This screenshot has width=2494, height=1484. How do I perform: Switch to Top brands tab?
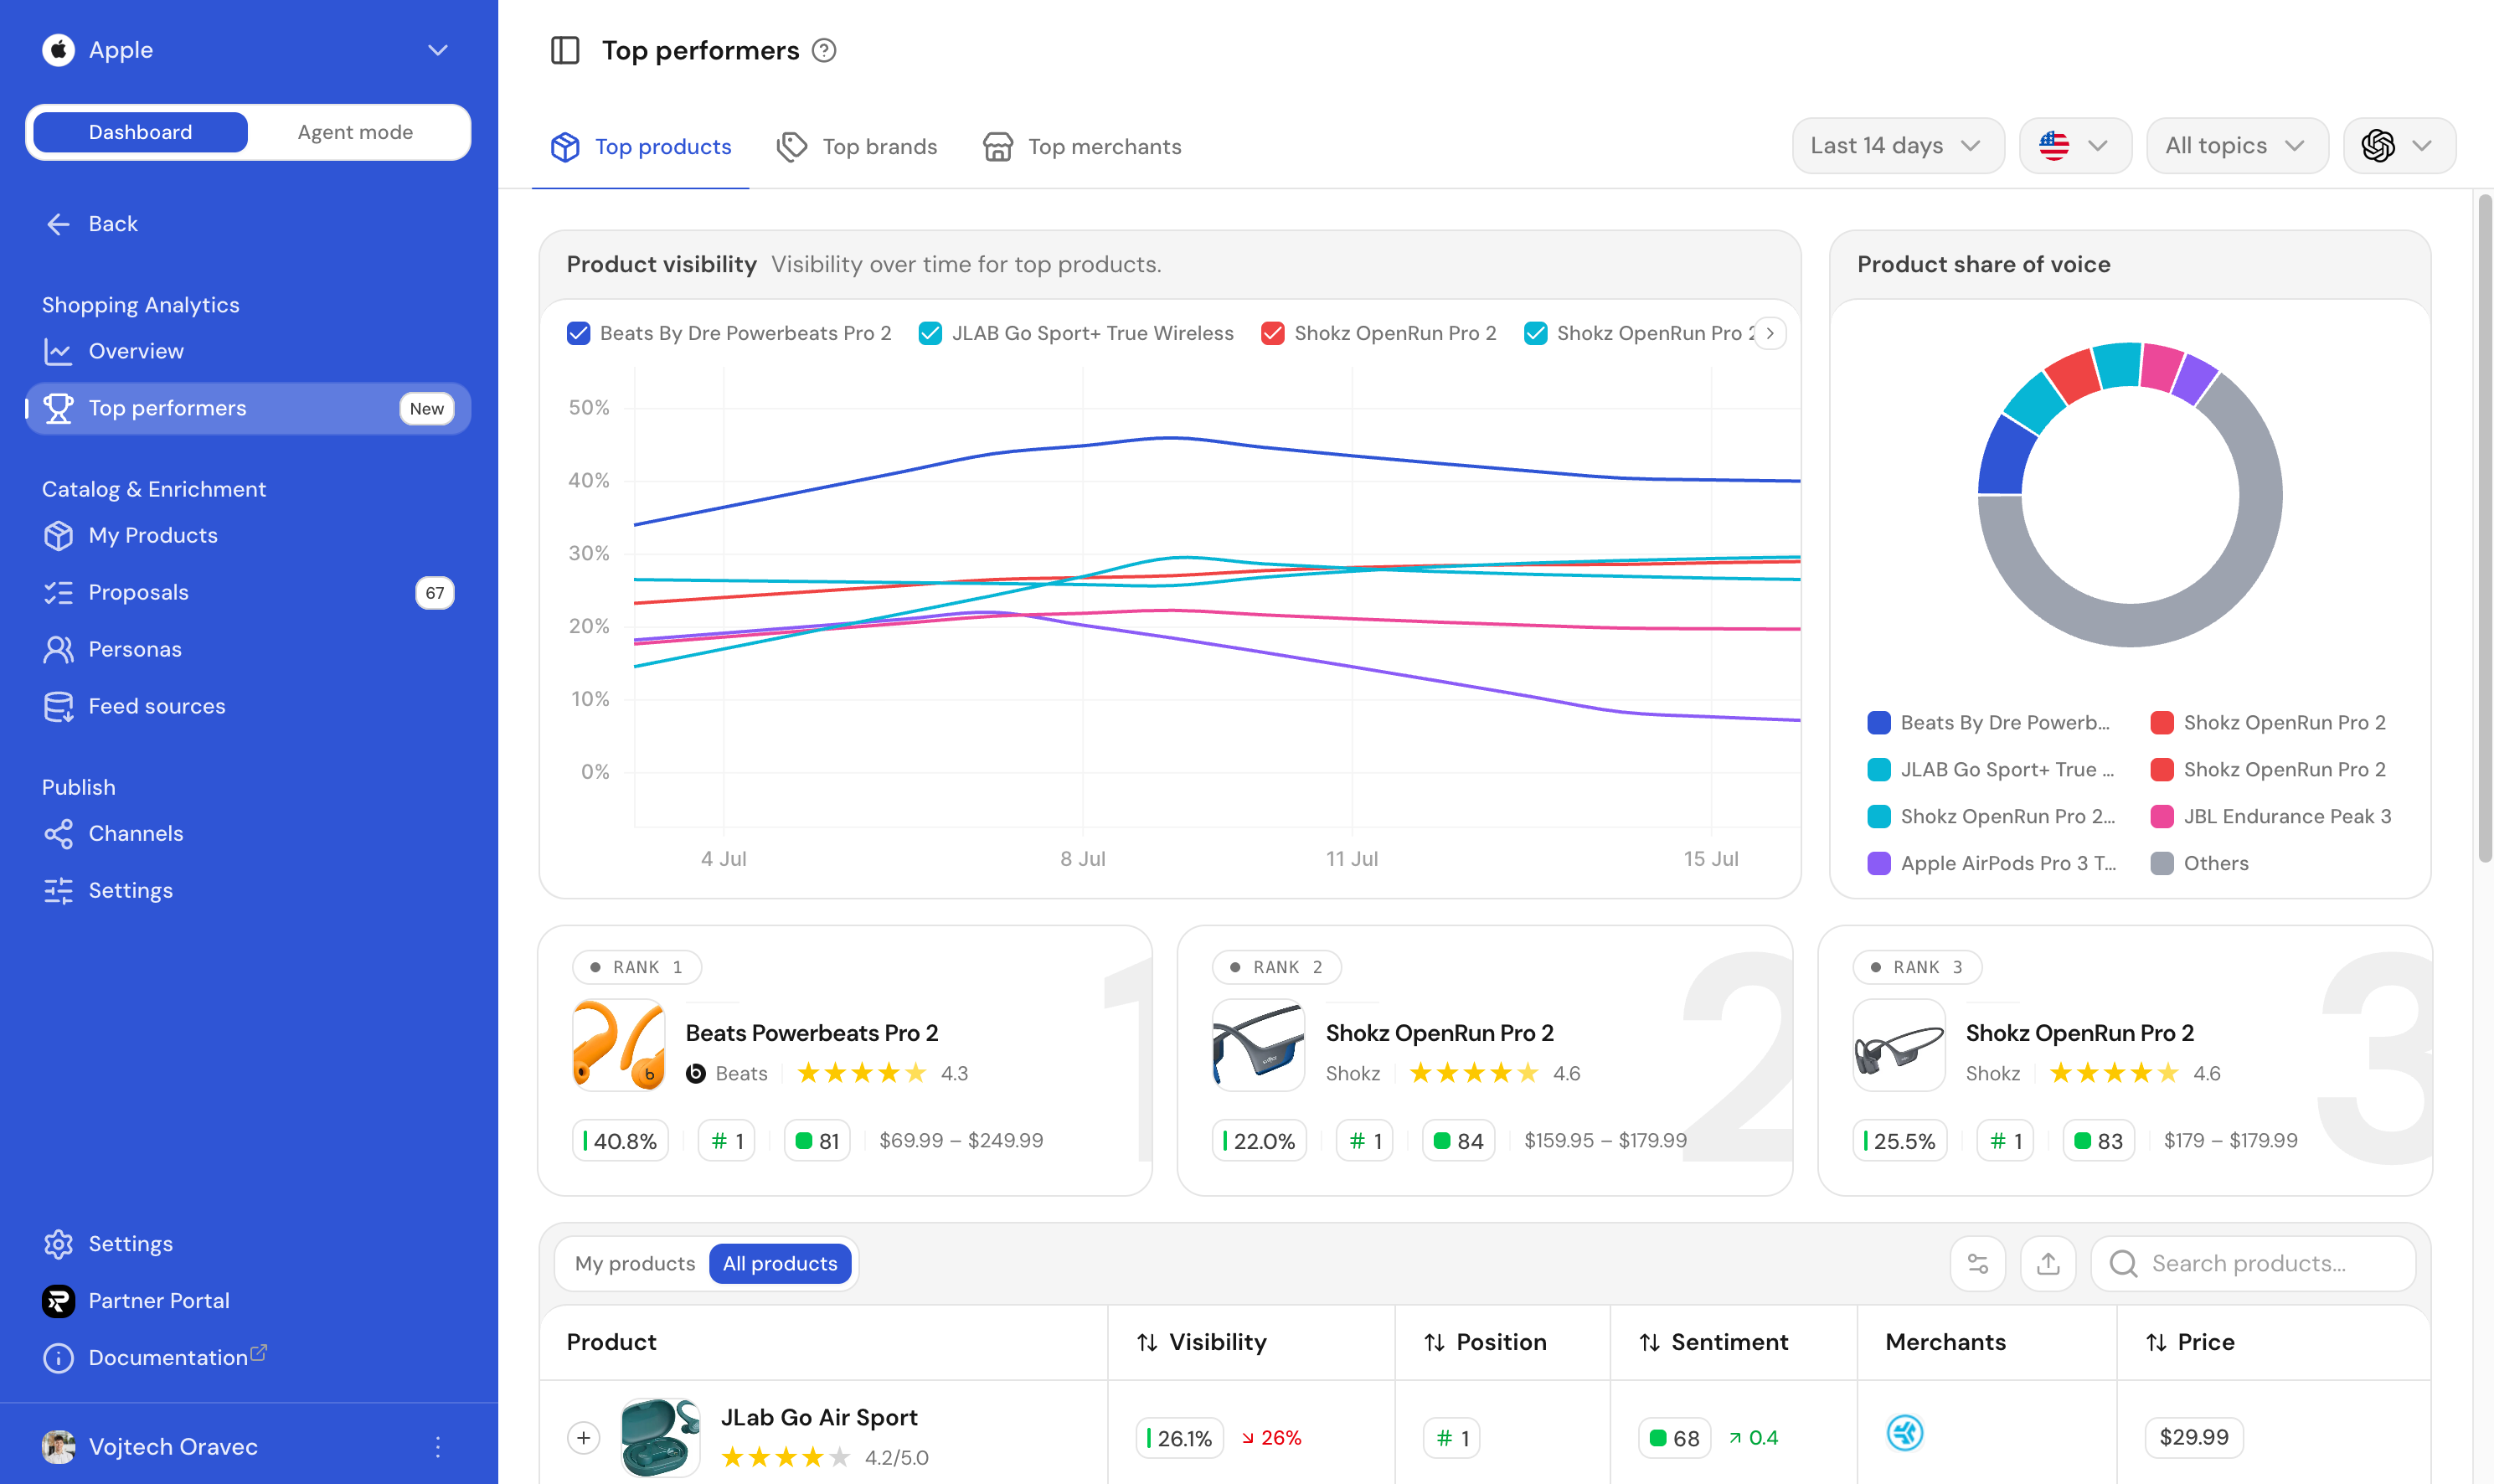pyautogui.click(x=857, y=147)
